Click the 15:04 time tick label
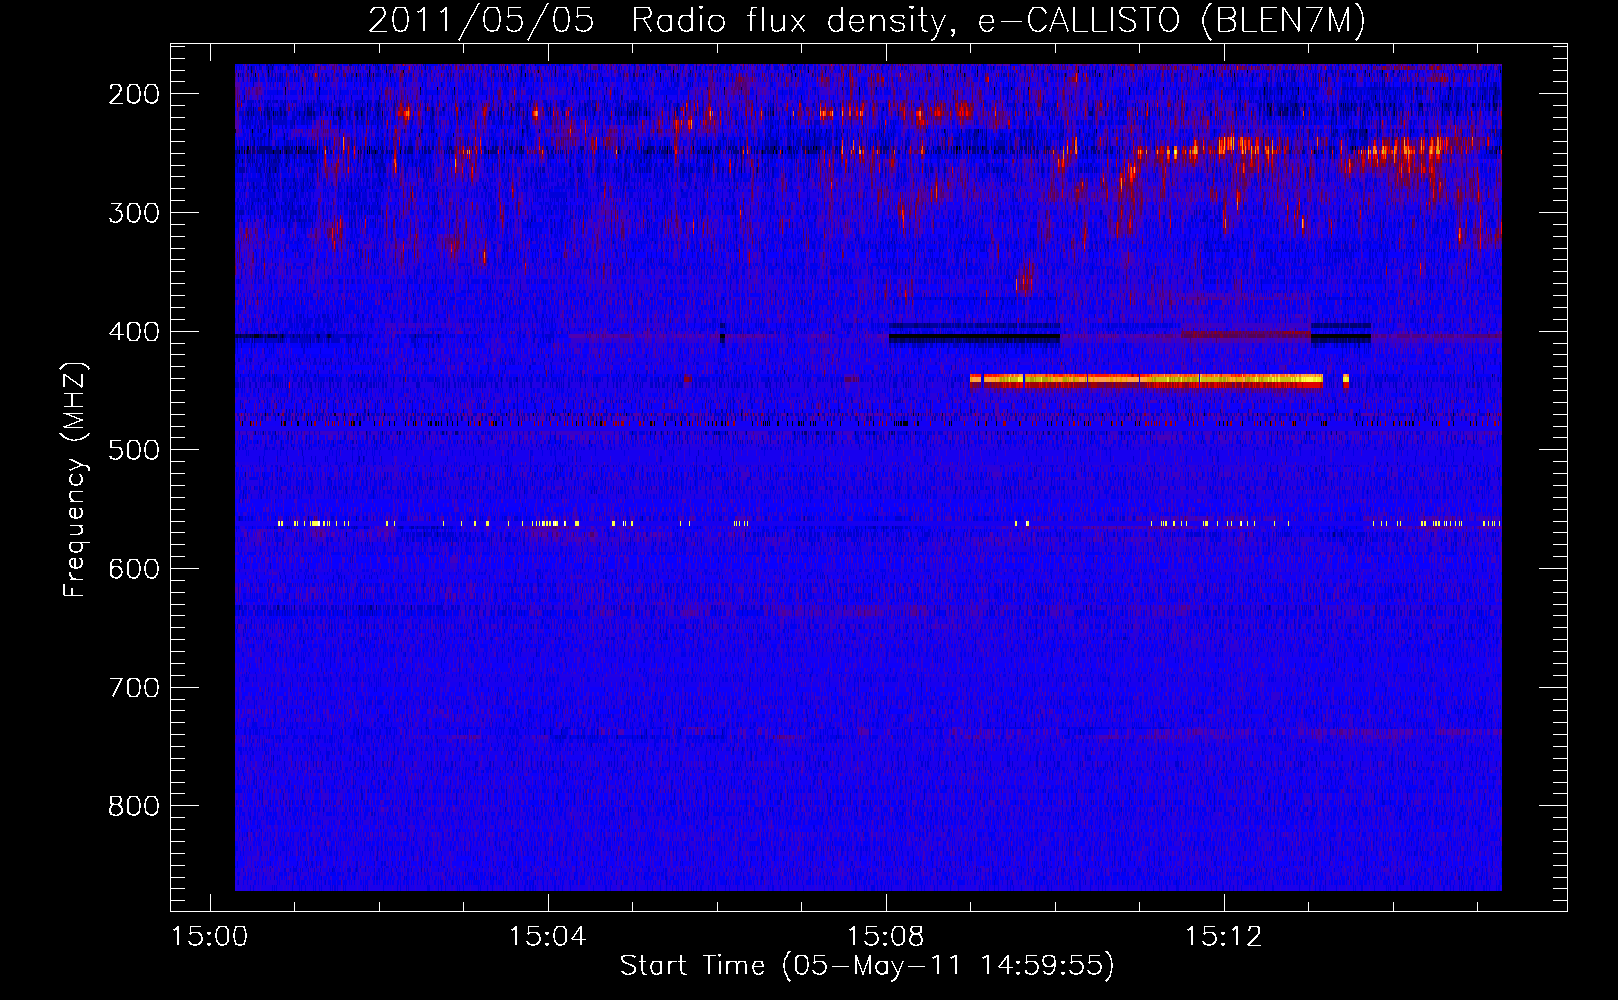 (x=547, y=937)
